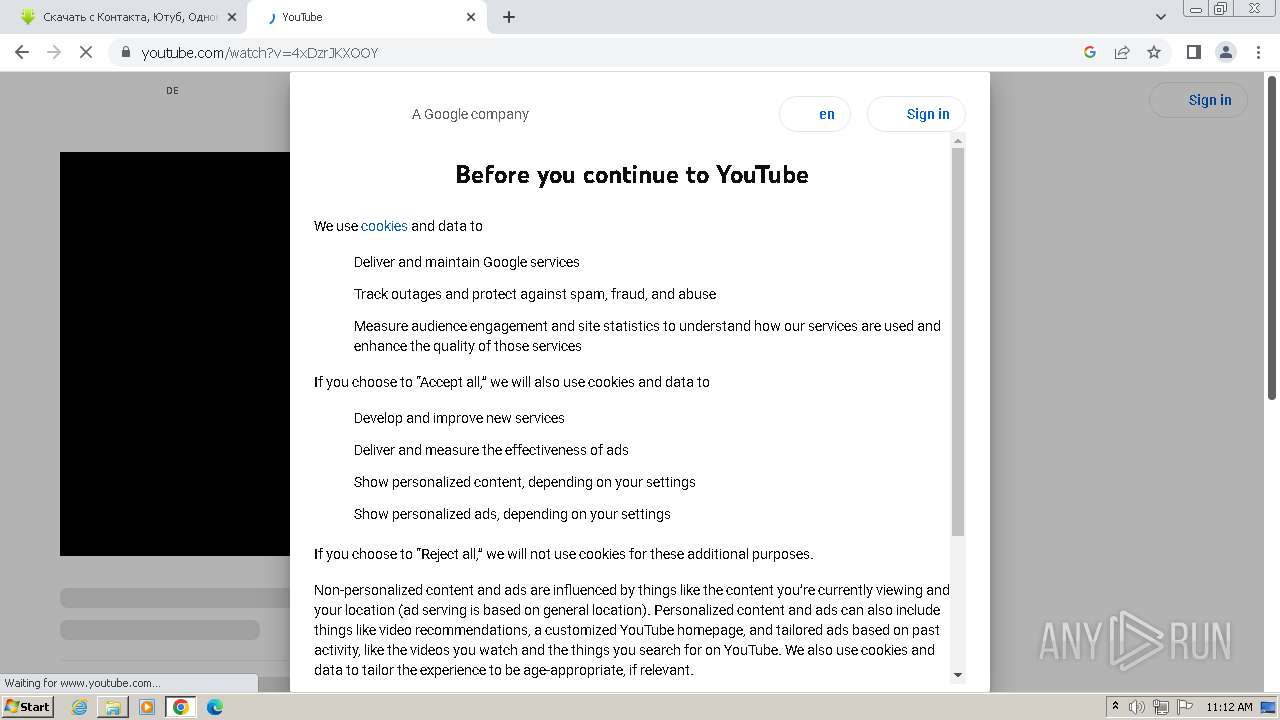The image size is (1280, 720).
Task: Click the DE country code label
Action: (x=172, y=90)
